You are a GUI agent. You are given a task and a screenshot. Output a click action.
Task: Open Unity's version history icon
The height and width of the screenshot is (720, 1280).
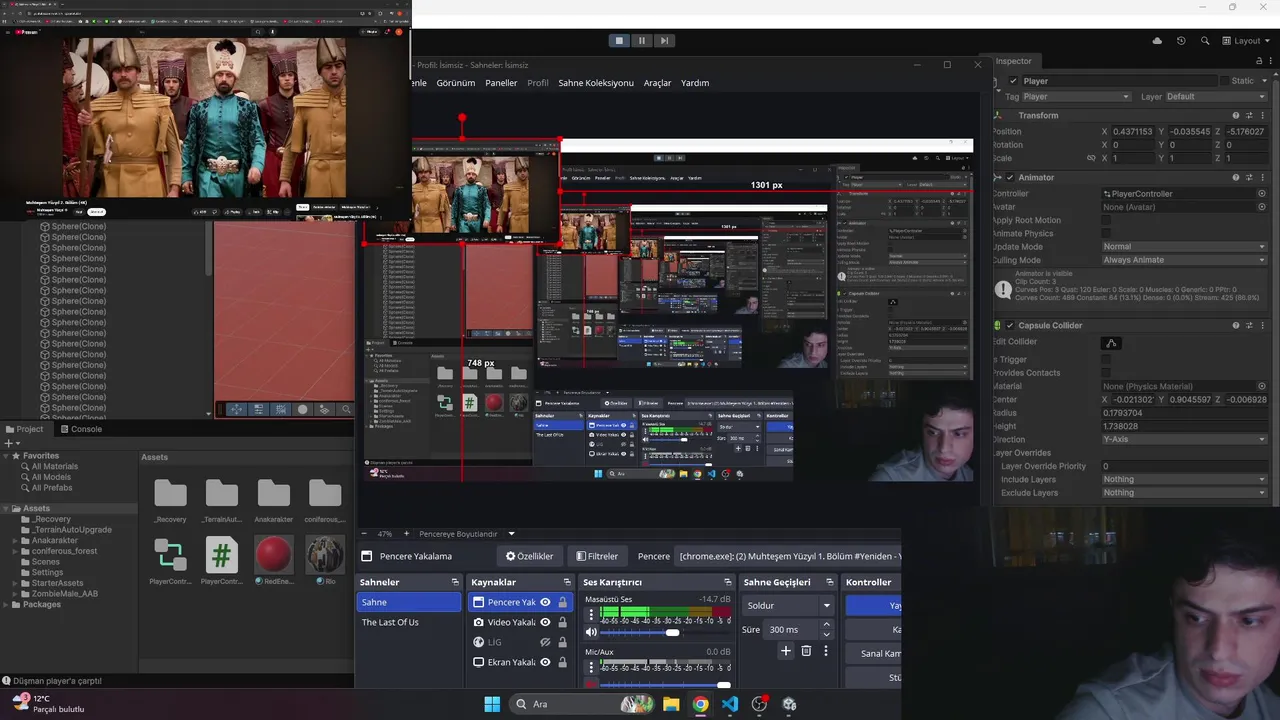click(x=1181, y=41)
